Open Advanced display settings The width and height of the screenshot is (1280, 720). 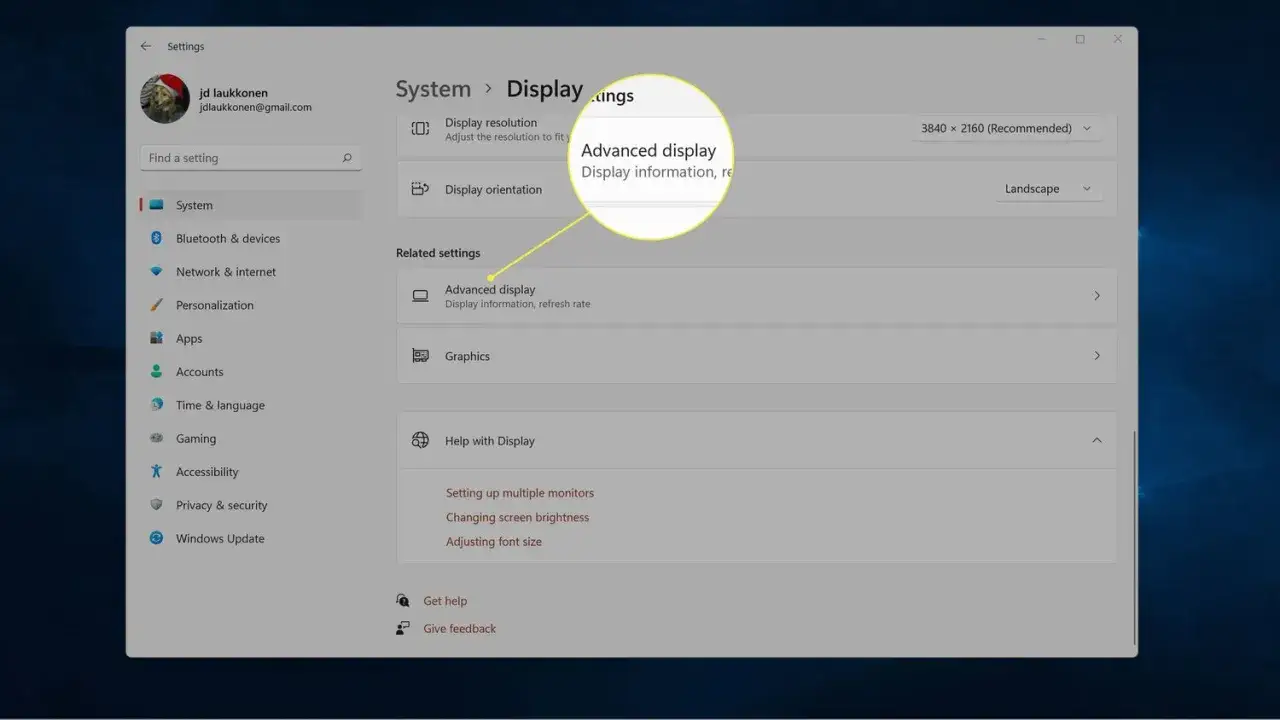pos(756,296)
